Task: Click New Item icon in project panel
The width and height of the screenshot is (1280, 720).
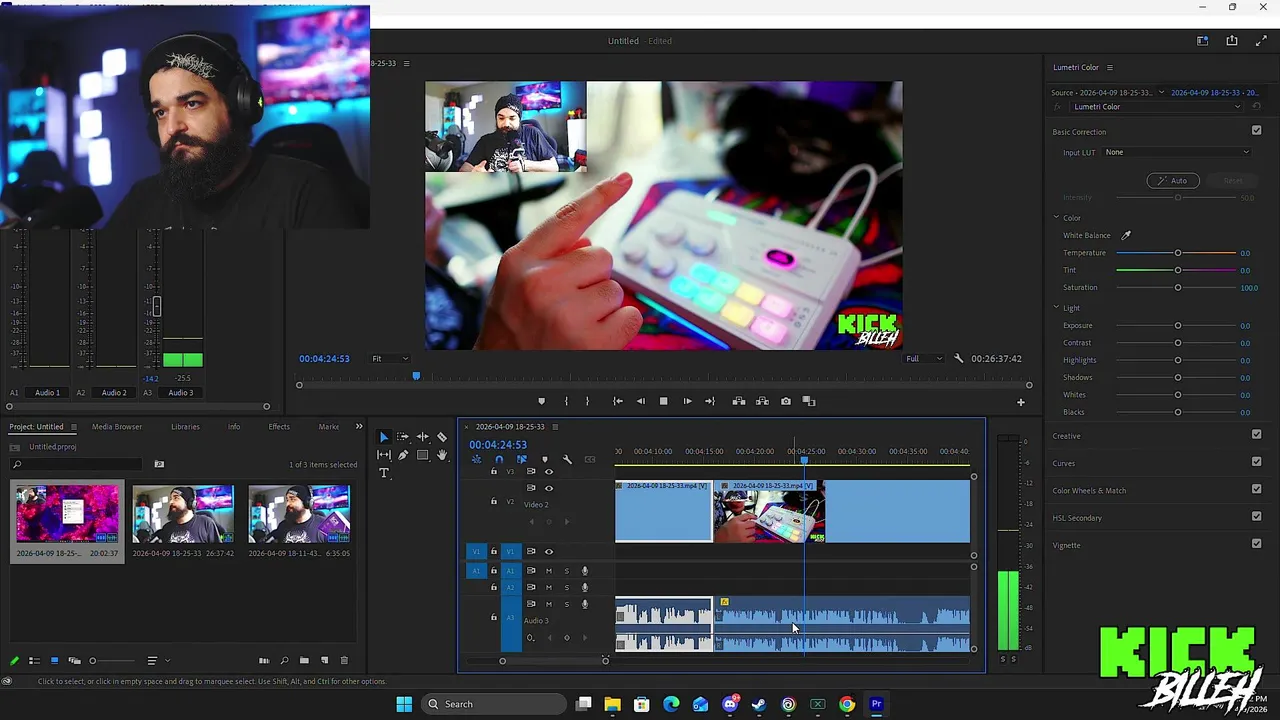Action: tap(324, 660)
